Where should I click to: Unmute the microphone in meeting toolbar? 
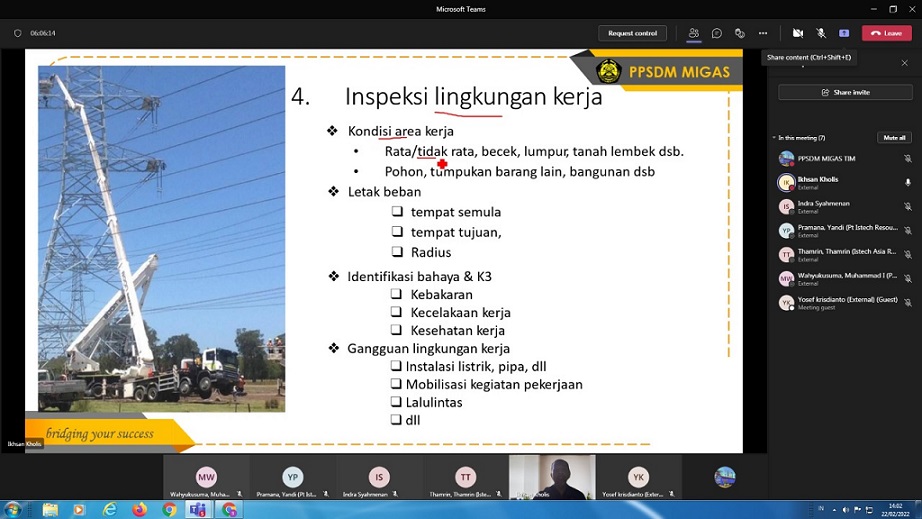[x=821, y=34]
